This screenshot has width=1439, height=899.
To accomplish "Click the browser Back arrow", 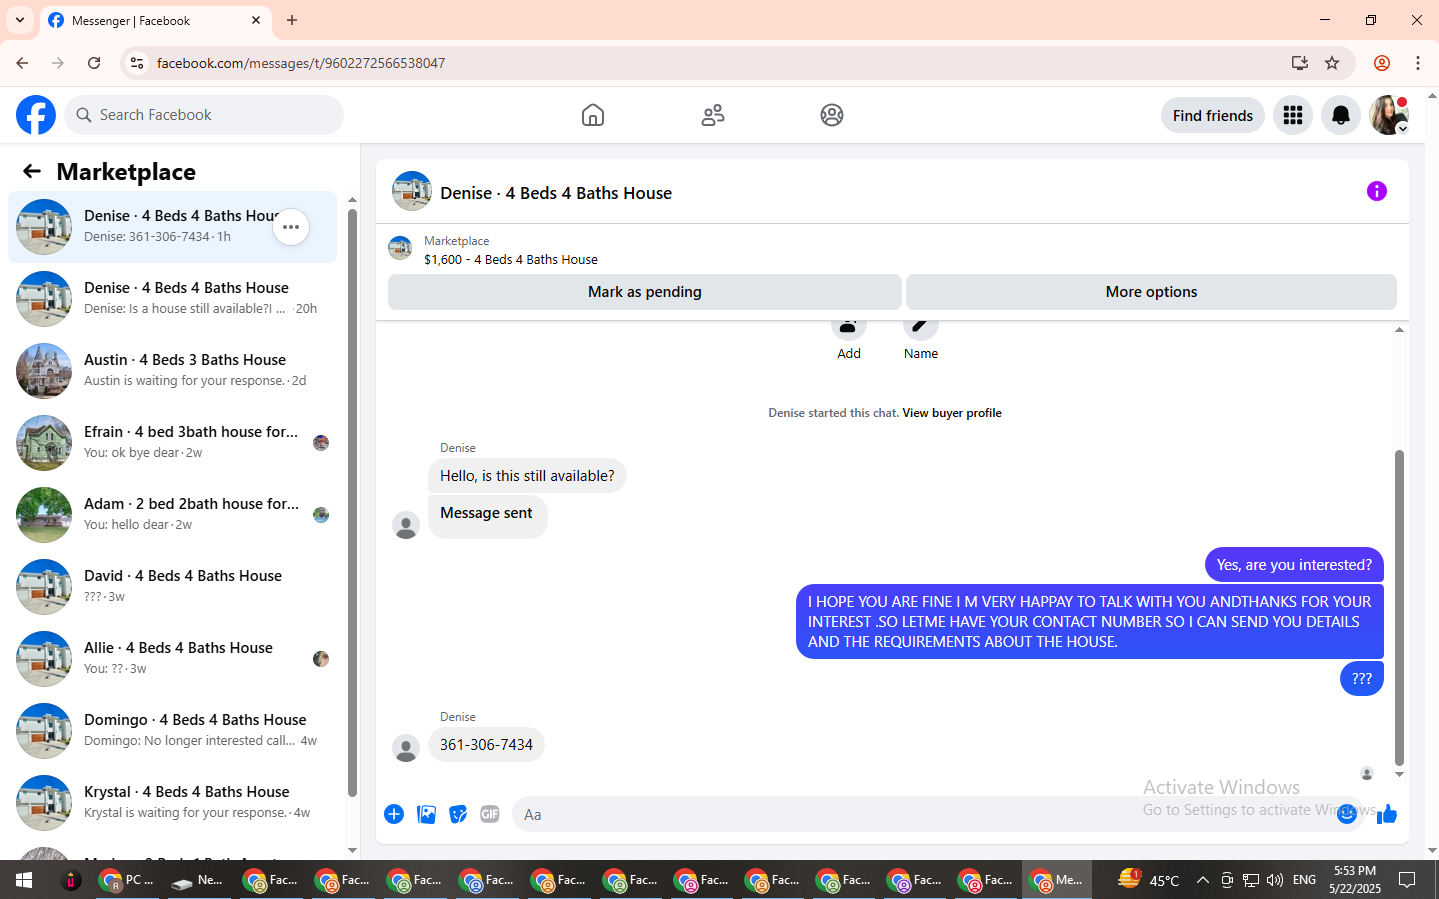I will pos(22,63).
